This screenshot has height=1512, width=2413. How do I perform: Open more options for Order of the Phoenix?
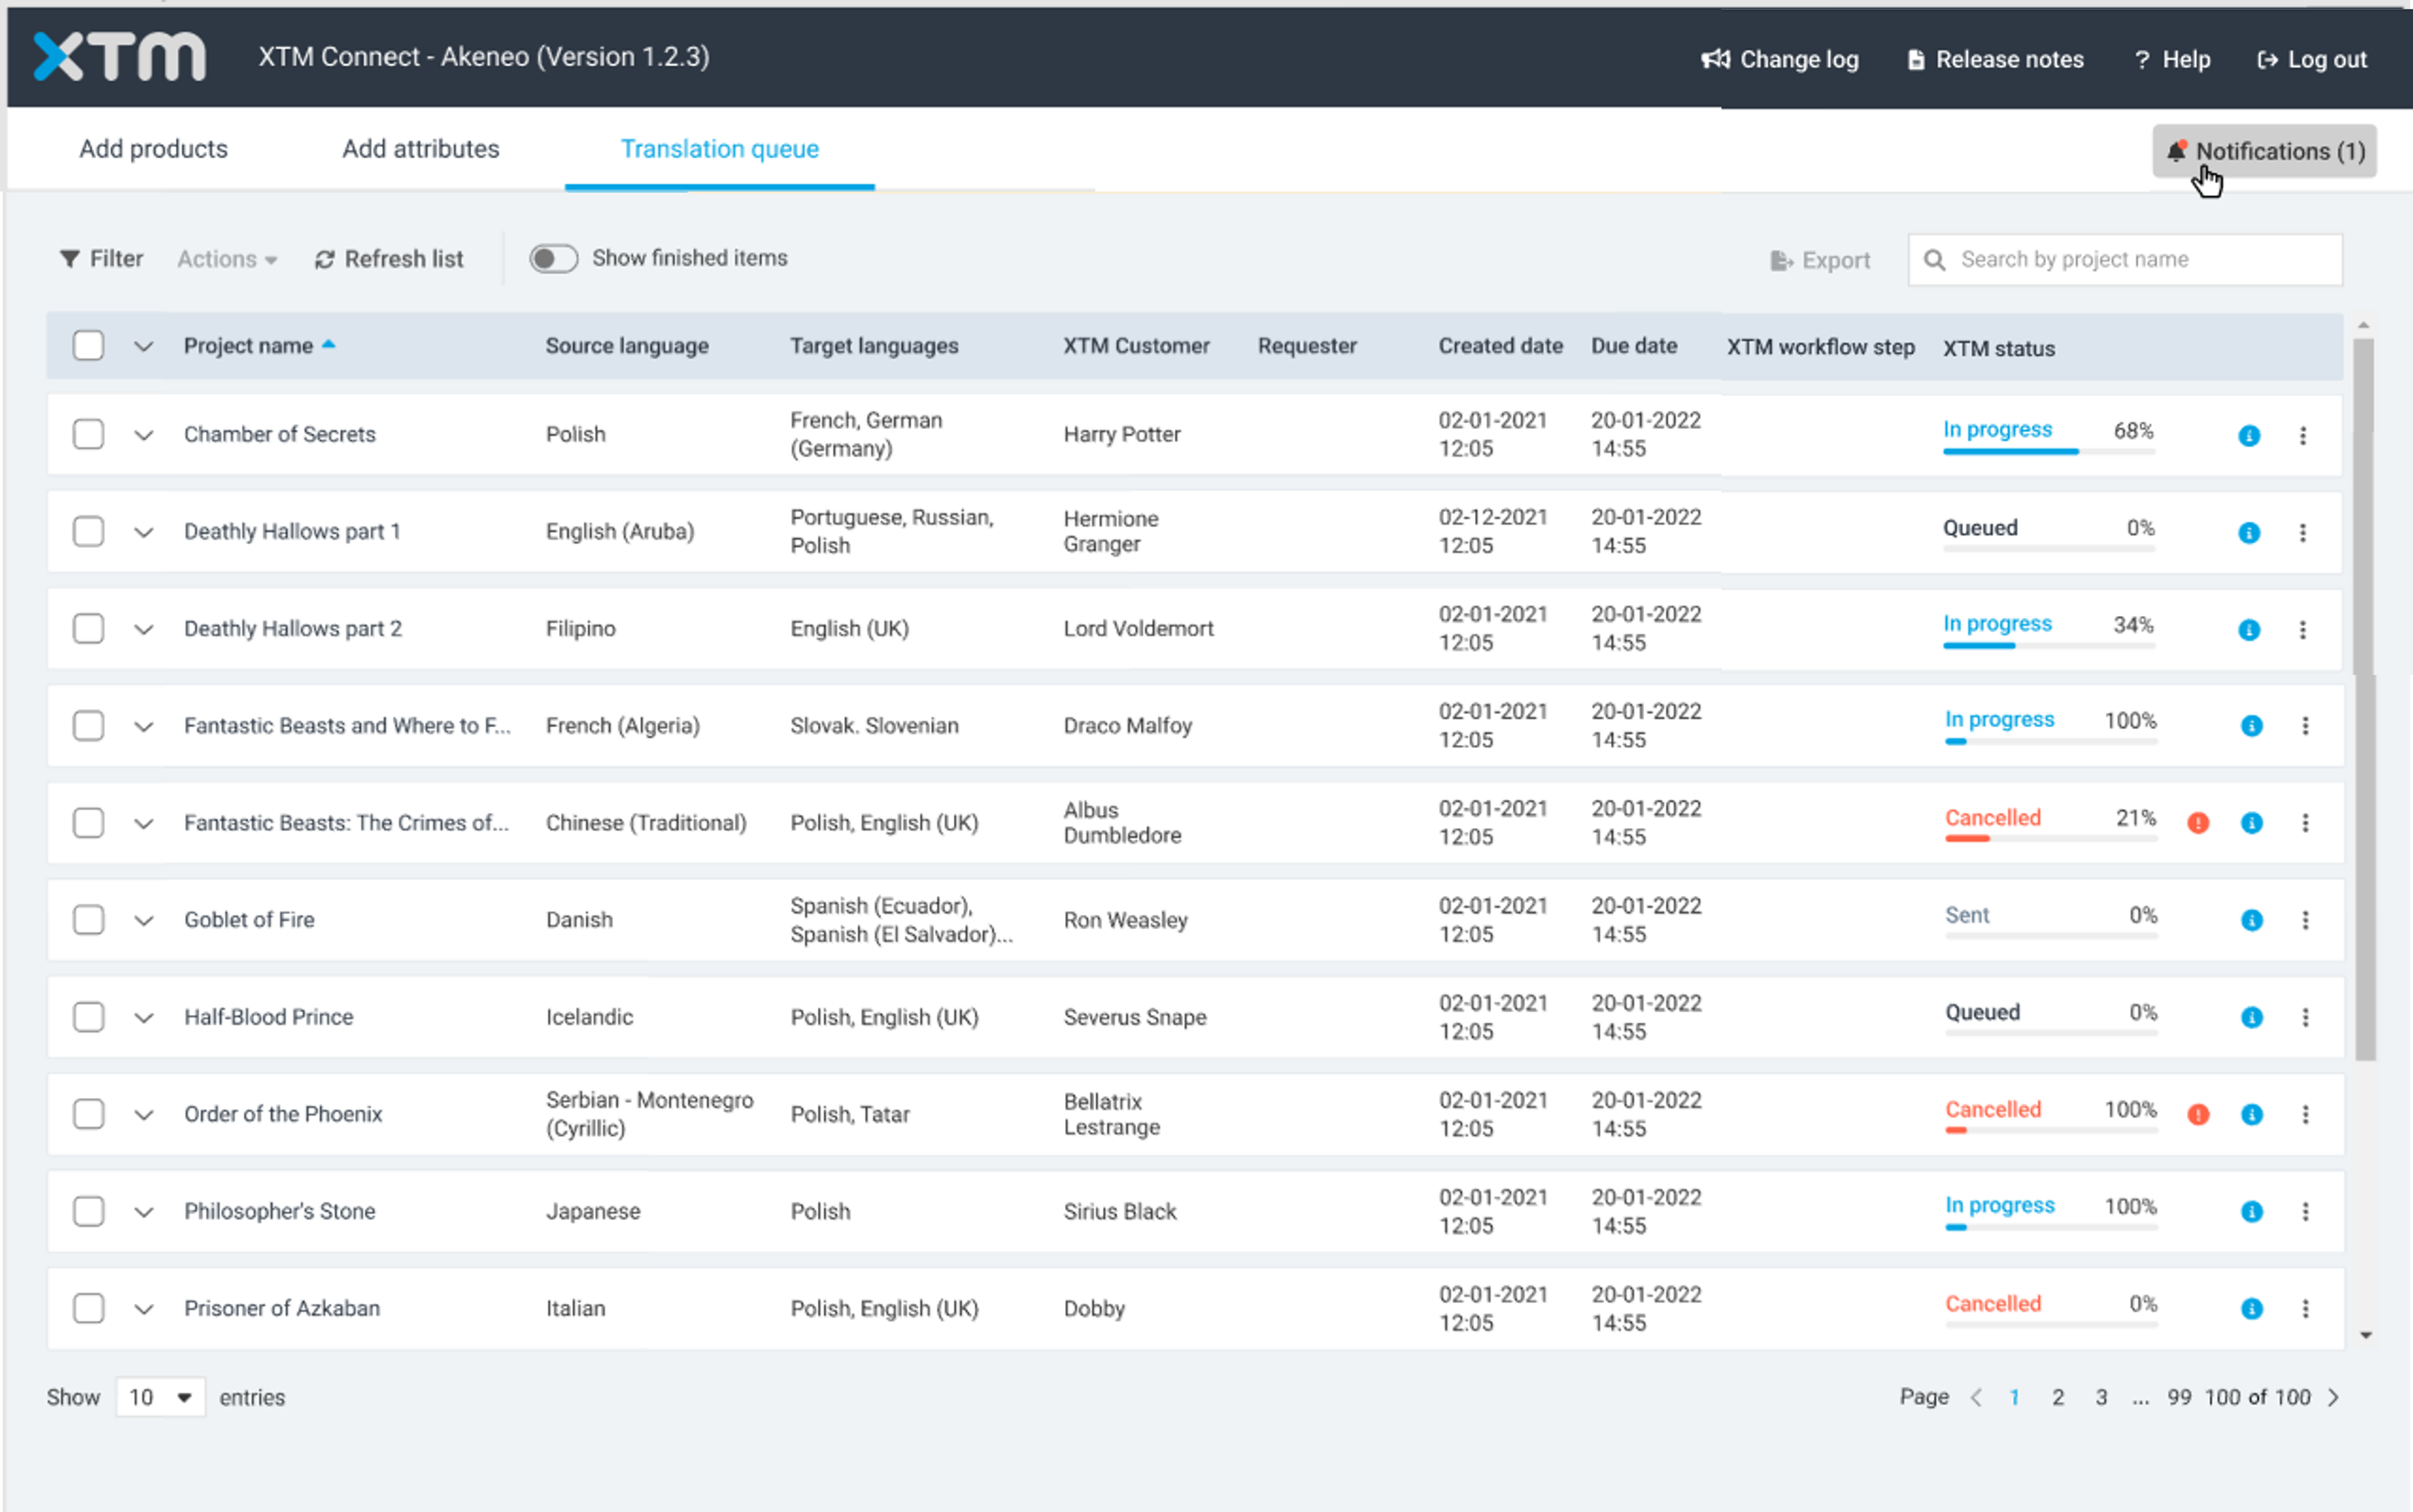2306,1114
